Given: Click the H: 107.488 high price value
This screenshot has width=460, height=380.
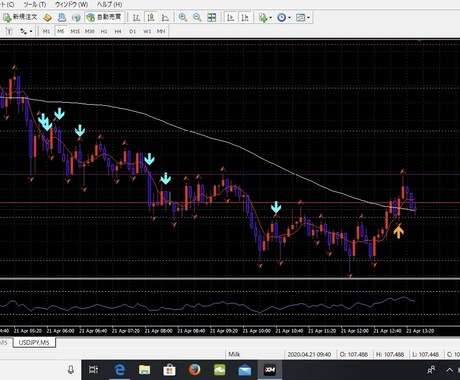Looking at the screenshot, I should pyautogui.click(x=390, y=354).
